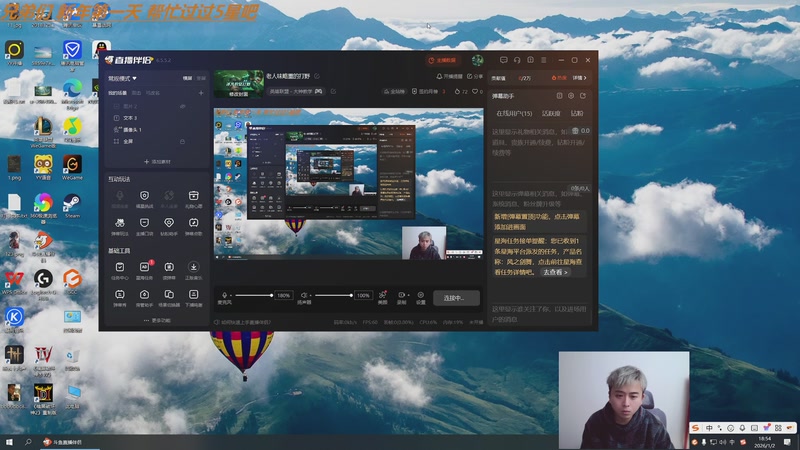Open the 录制 record icon
Image resolution: width=800 pixels, height=450 pixels.
pyautogui.click(x=402, y=297)
